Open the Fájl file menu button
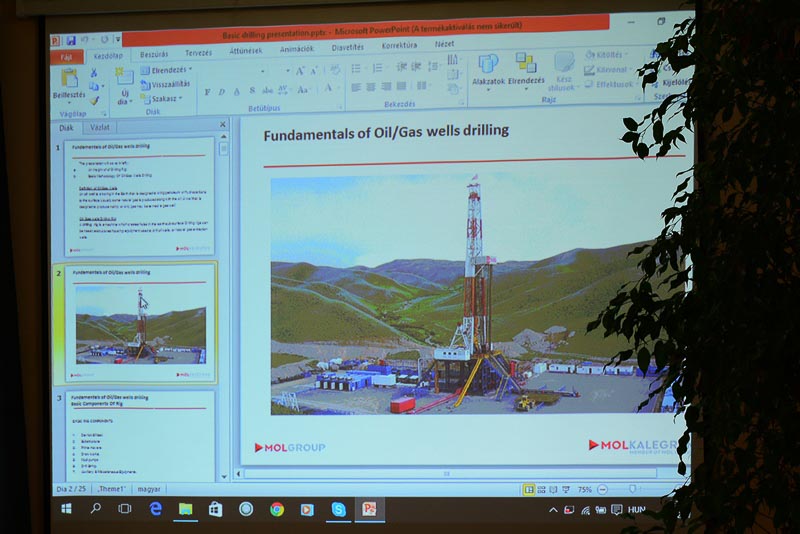The height and width of the screenshot is (534, 800). pos(66,57)
